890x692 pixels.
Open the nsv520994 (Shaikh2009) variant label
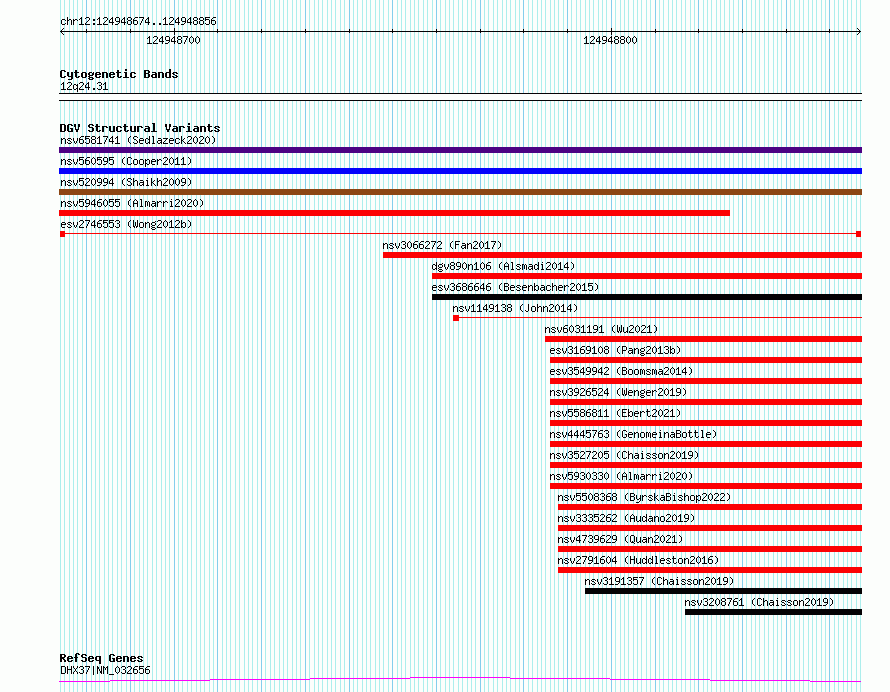(x=126, y=182)
